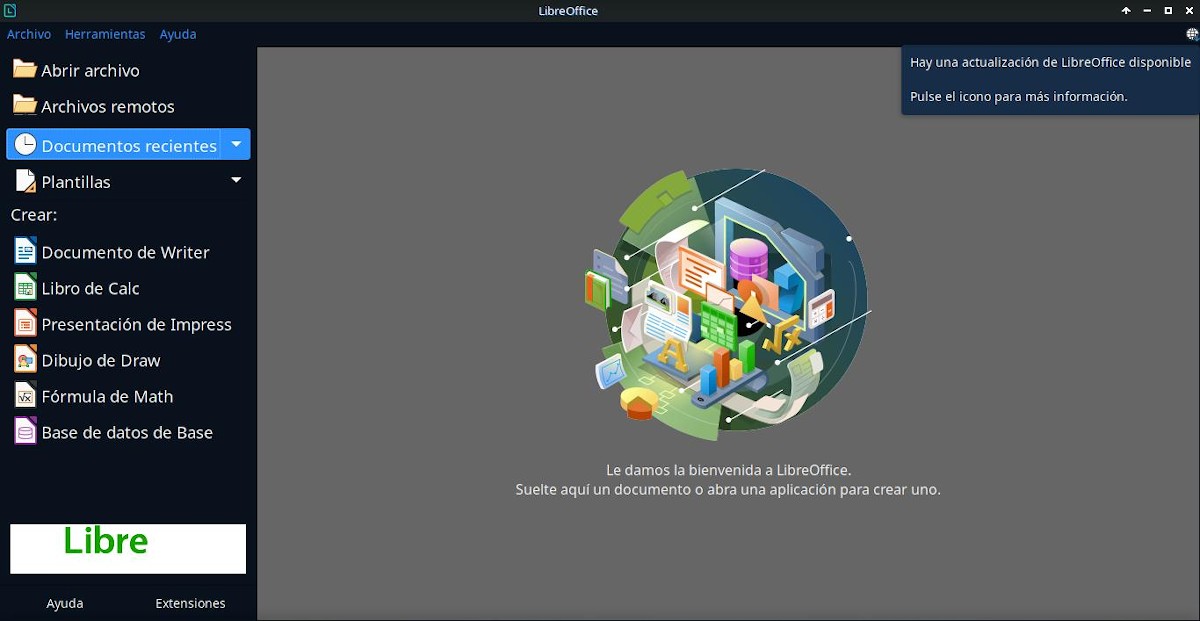Expand the Plantillas dropdown arrow
Viewport: 1200px width, 621px height.
236,181
